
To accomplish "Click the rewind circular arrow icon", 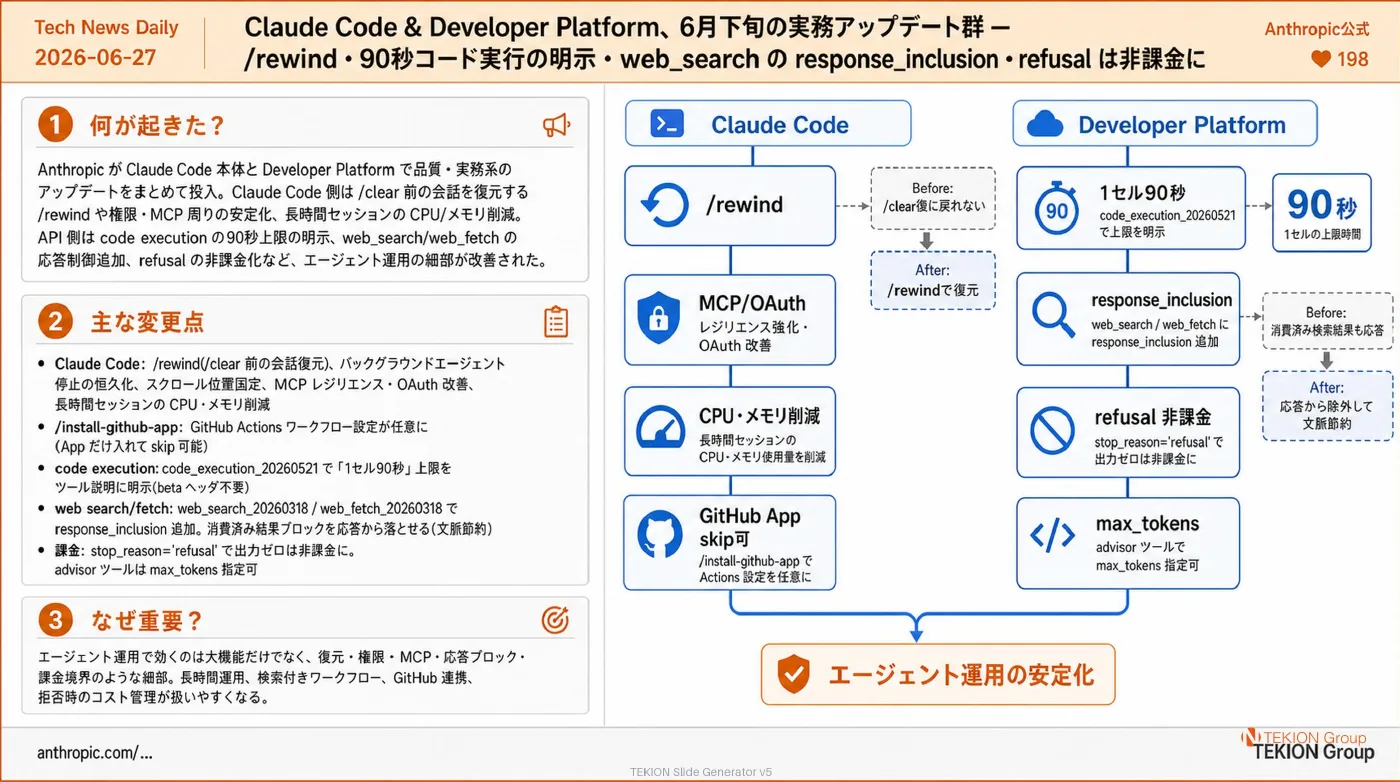I will point(665,206).
